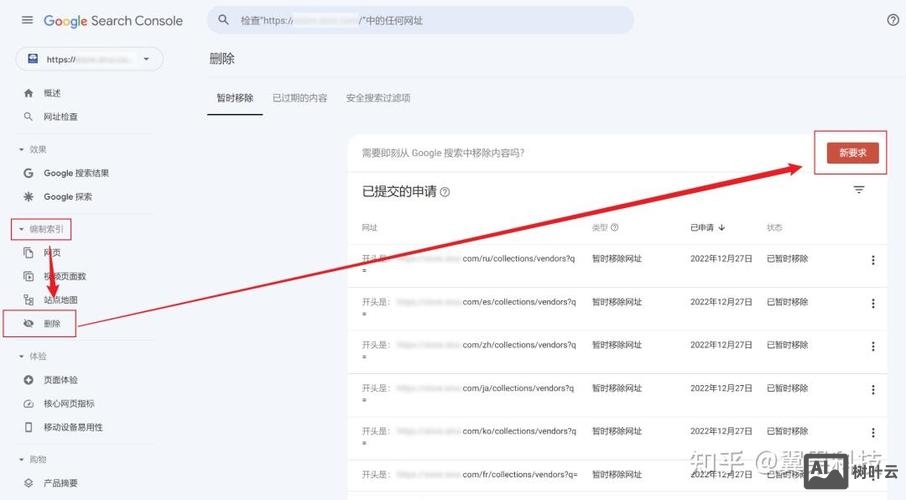Switch to the 暂时移除 tab
906x500 pixels.
click(235, 98)
